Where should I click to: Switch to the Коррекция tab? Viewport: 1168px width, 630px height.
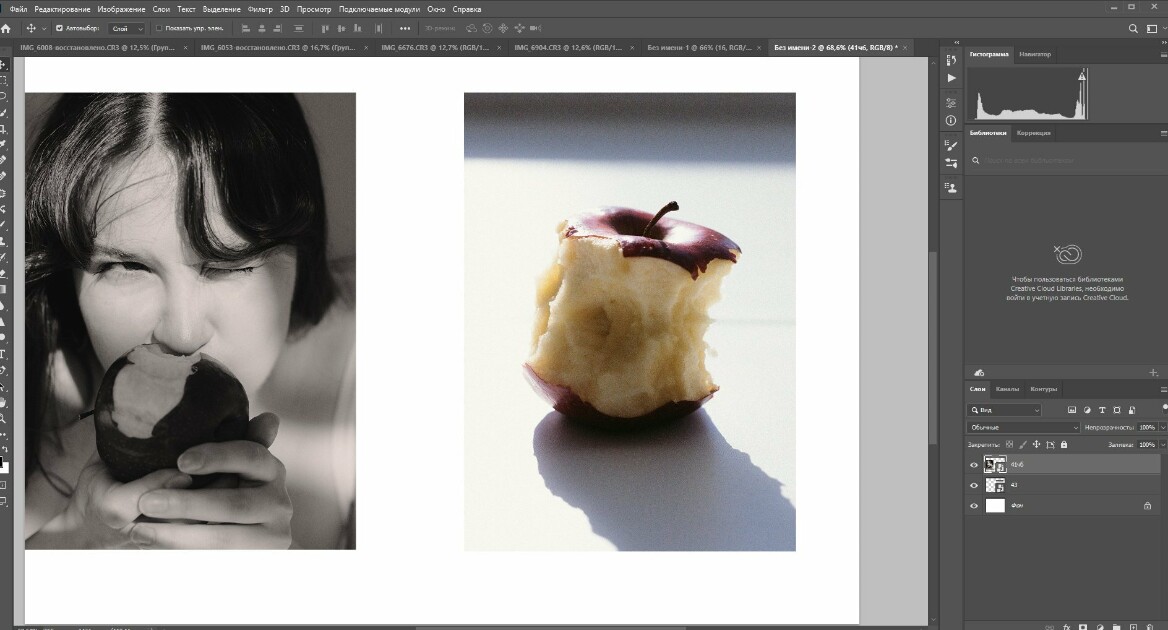pyautogui.click(x=1033, y=133)
